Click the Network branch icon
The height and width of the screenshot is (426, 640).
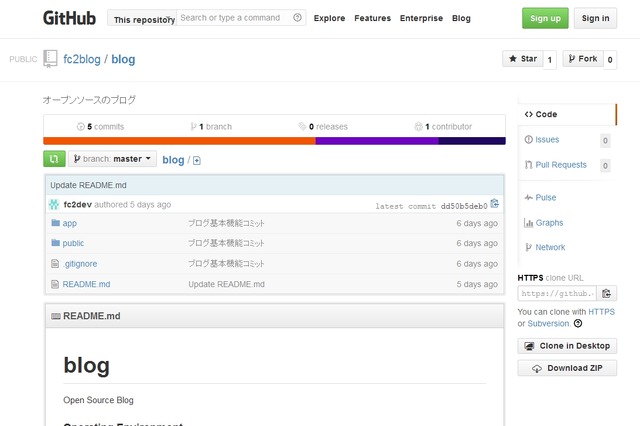coord(529,247)
